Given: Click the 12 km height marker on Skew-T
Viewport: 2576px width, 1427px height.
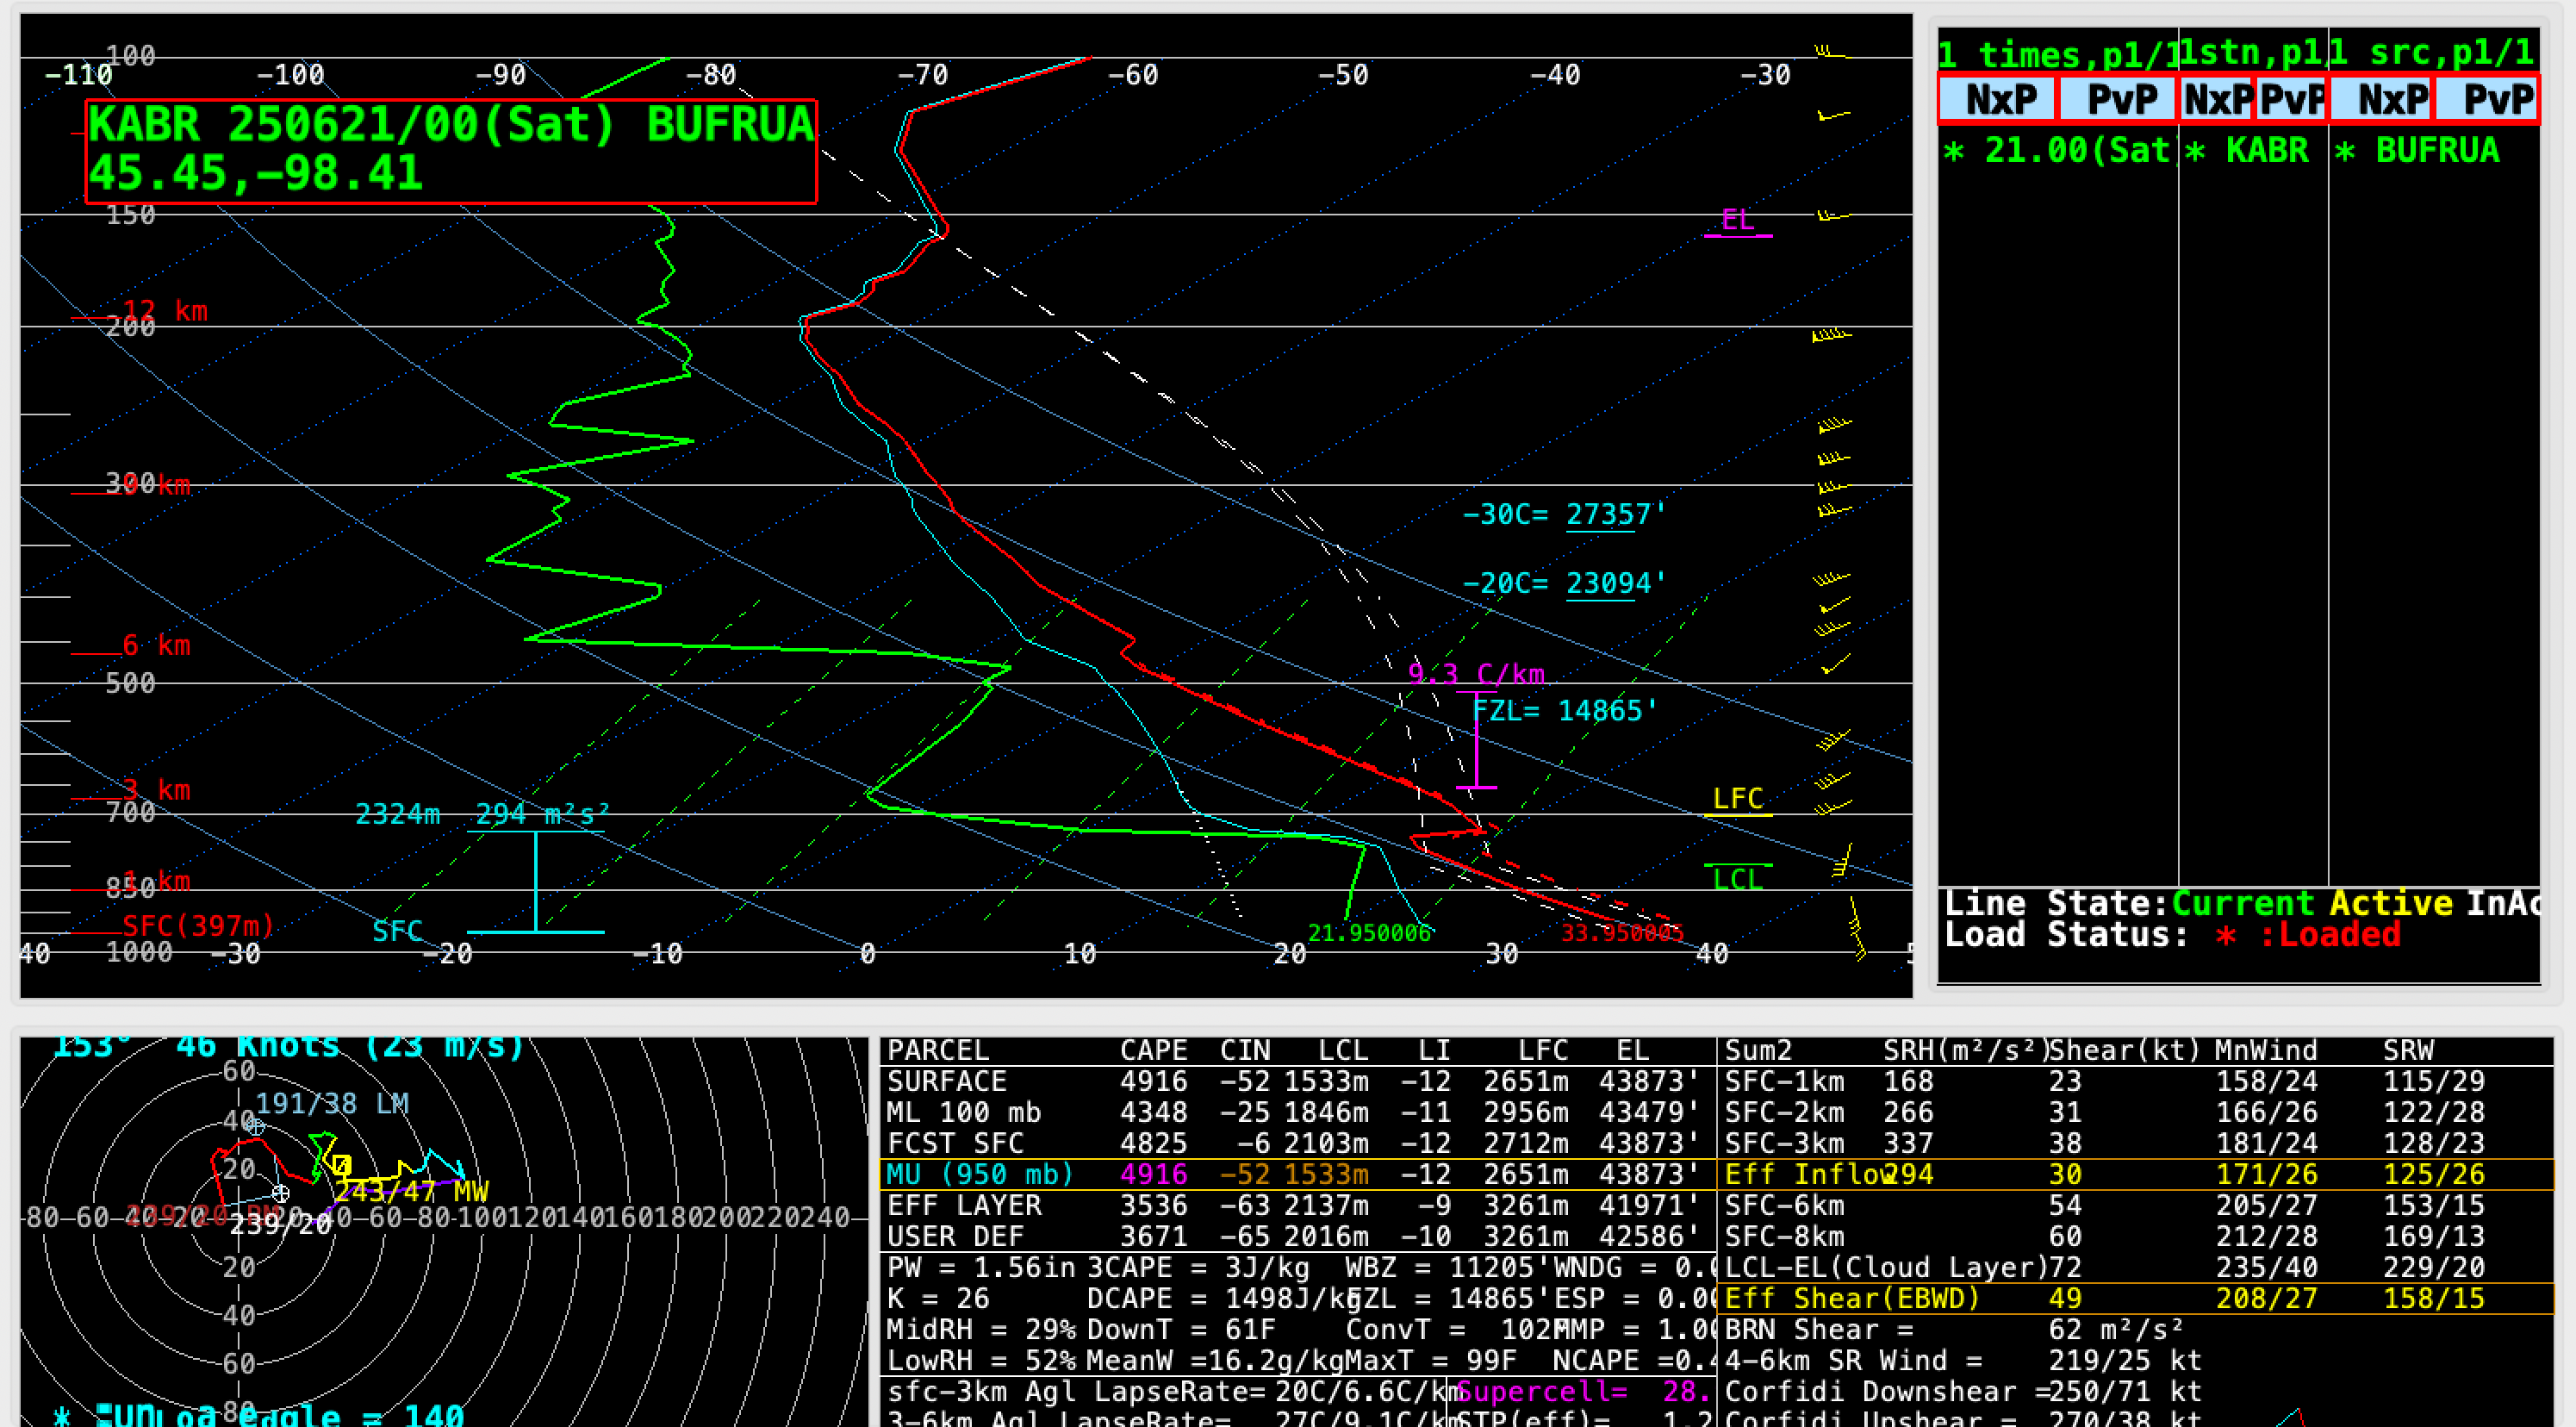Looking at the screenshot, I should point(165,310).
